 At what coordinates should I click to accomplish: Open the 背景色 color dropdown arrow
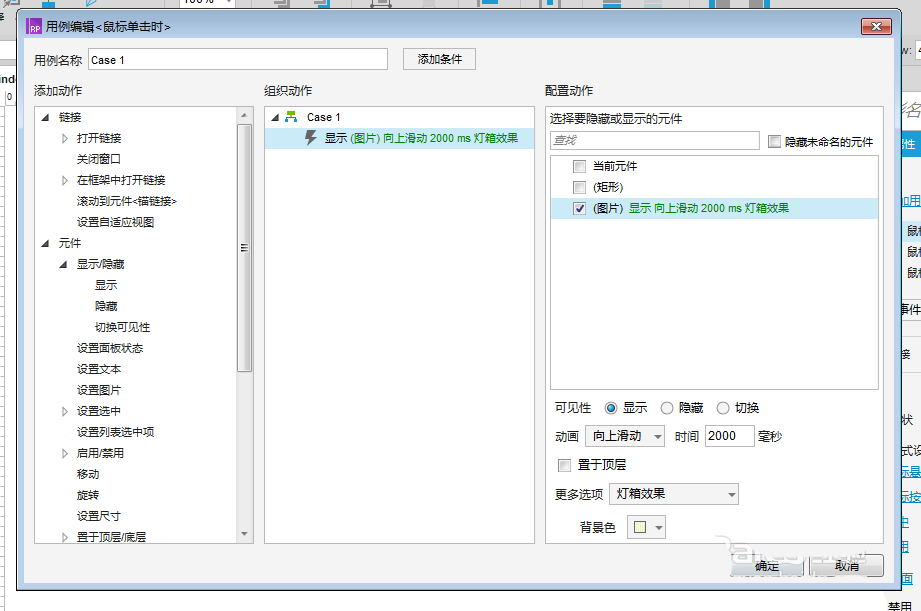[659, 528]
